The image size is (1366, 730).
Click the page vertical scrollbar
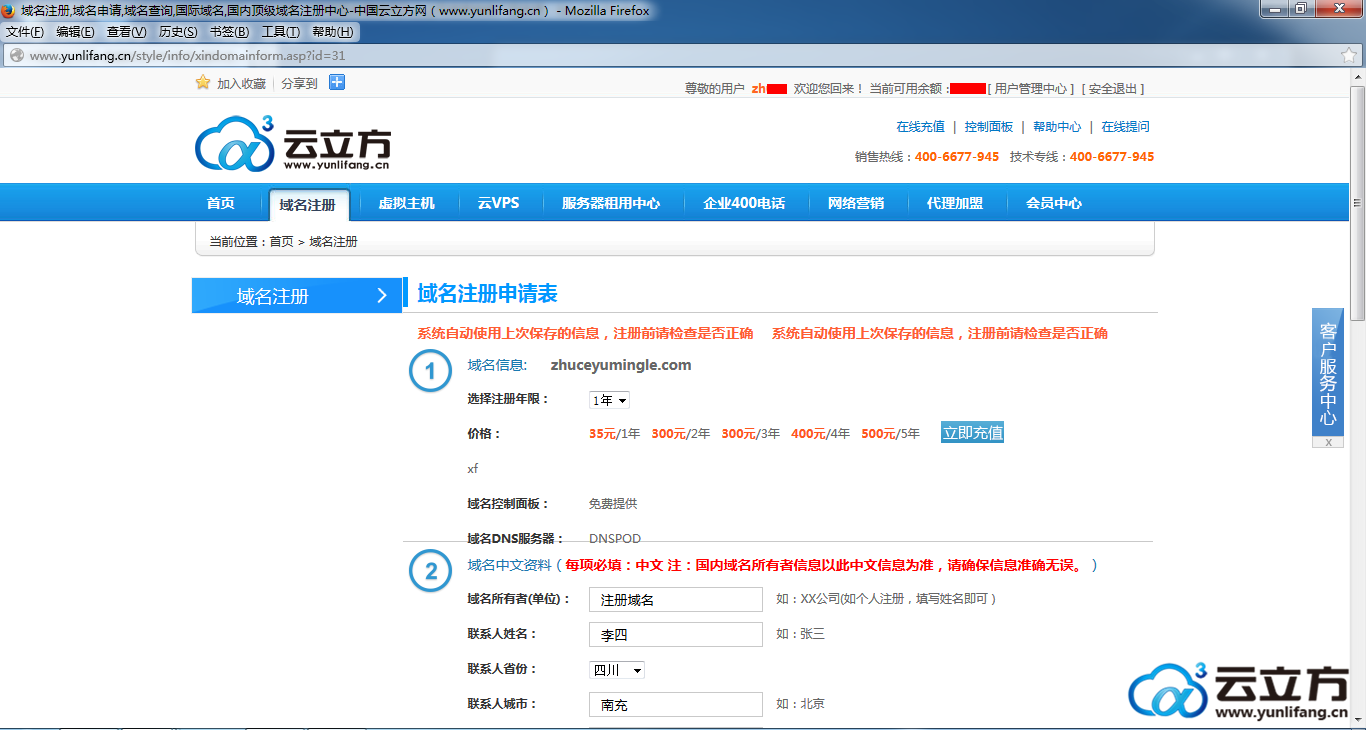pyautogui.click(x=1357, y=250)
